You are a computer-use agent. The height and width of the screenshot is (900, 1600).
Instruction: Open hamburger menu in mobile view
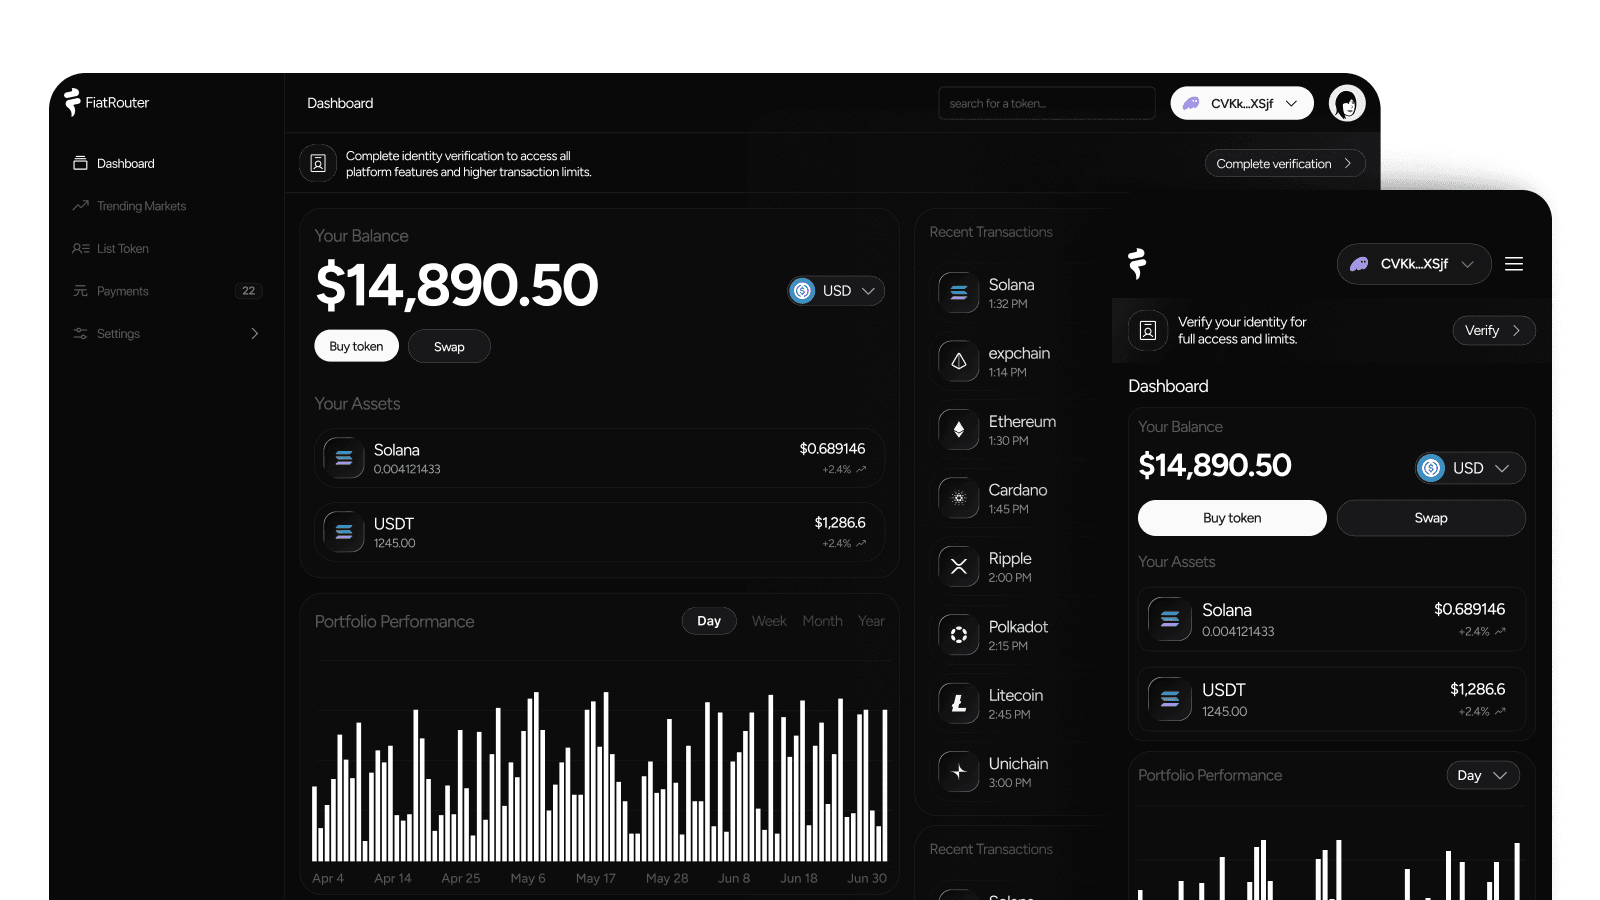1514,264
